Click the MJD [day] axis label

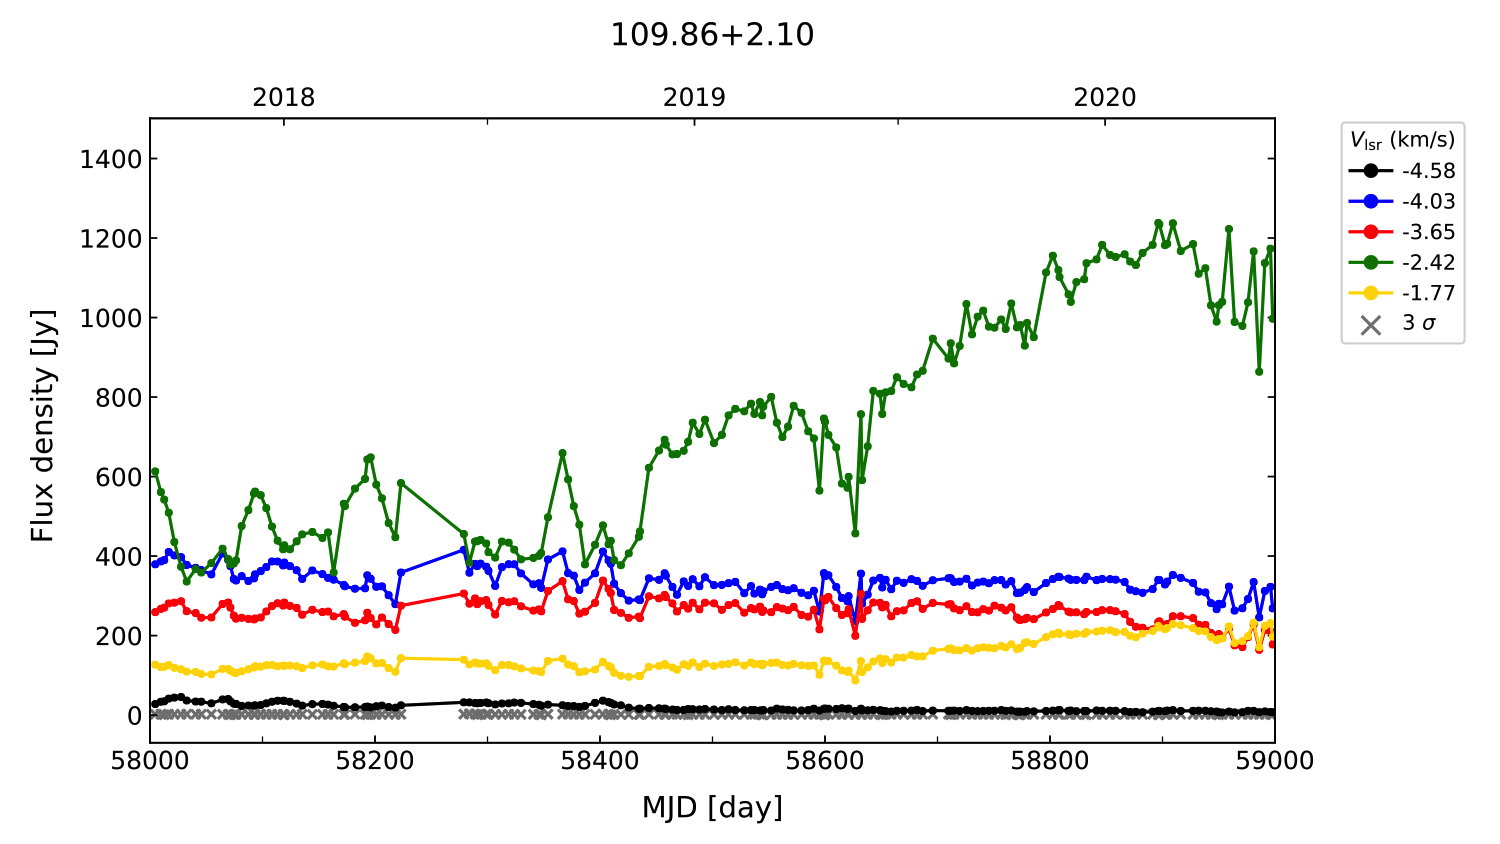(712, 807)
